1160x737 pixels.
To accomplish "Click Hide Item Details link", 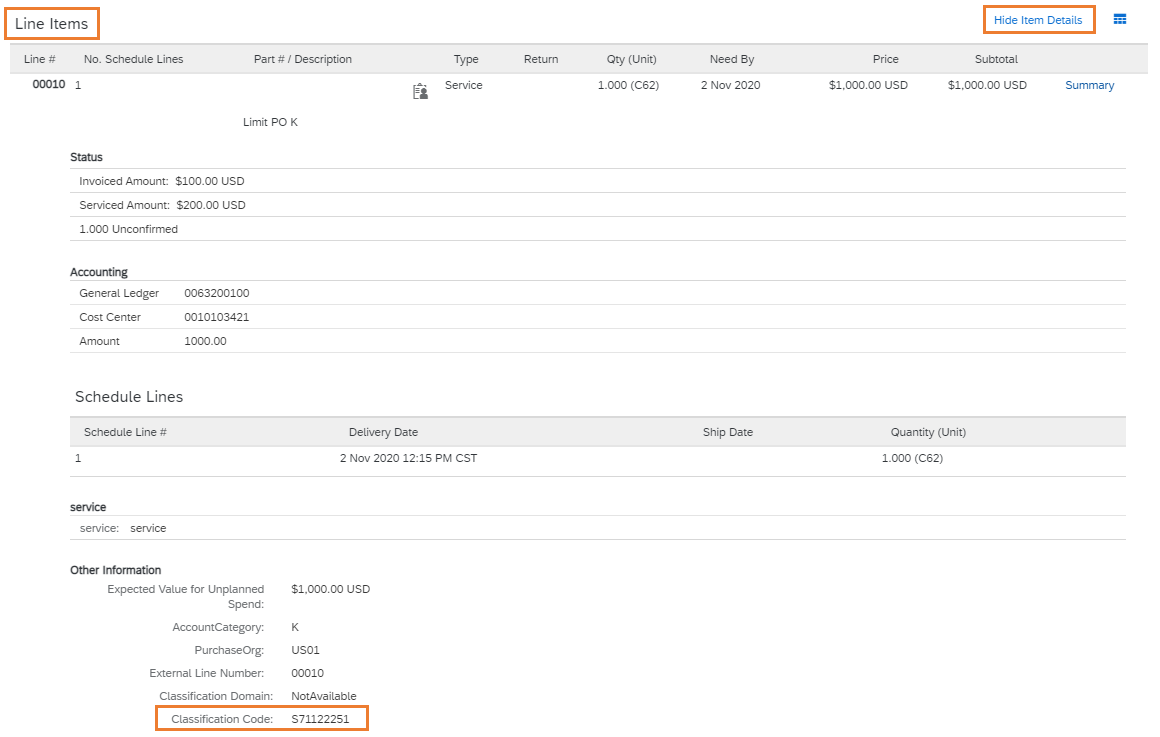I will point(1038,20).
